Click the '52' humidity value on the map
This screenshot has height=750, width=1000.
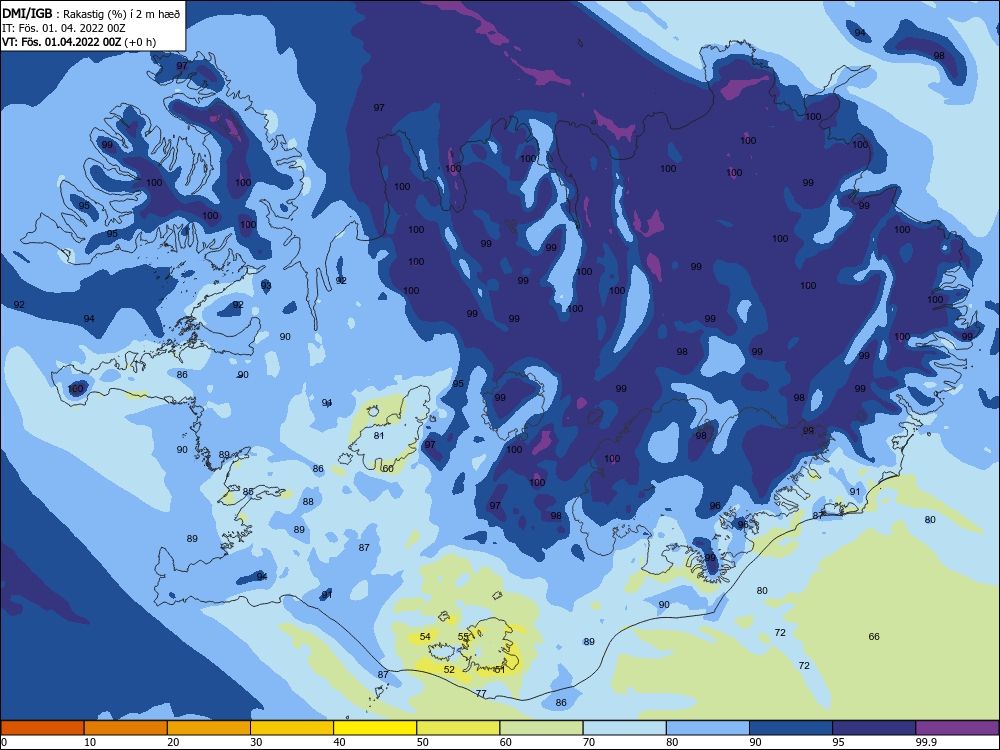tap(450, 670)
